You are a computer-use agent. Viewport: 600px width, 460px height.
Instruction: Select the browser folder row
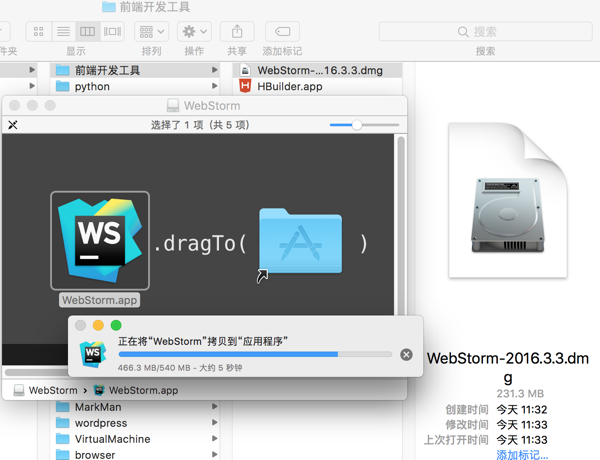135,455
